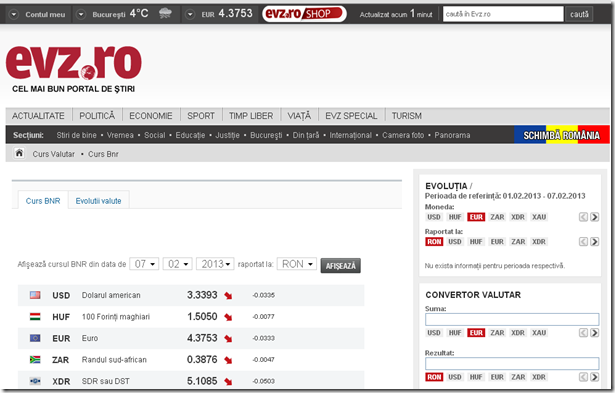This screenshot has width=615, height=393.
Task: Select XAU in Evoluția Moneda options
Action: pyautogui.click(x=539, y=217)
